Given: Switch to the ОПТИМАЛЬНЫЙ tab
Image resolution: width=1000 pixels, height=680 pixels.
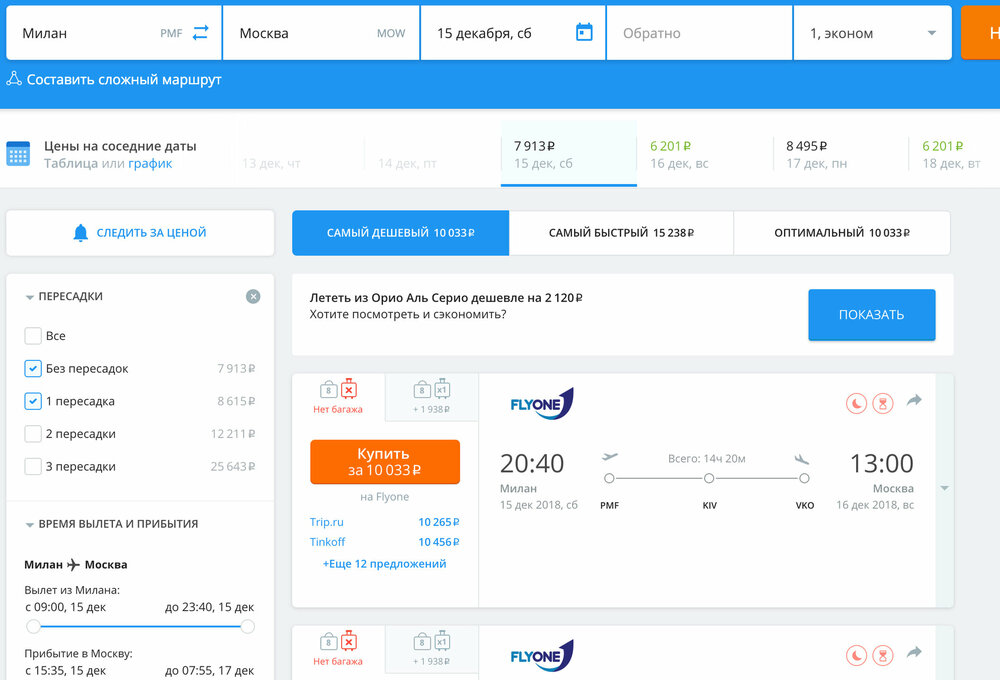Looking at the screenshot, I should point(842,233).
